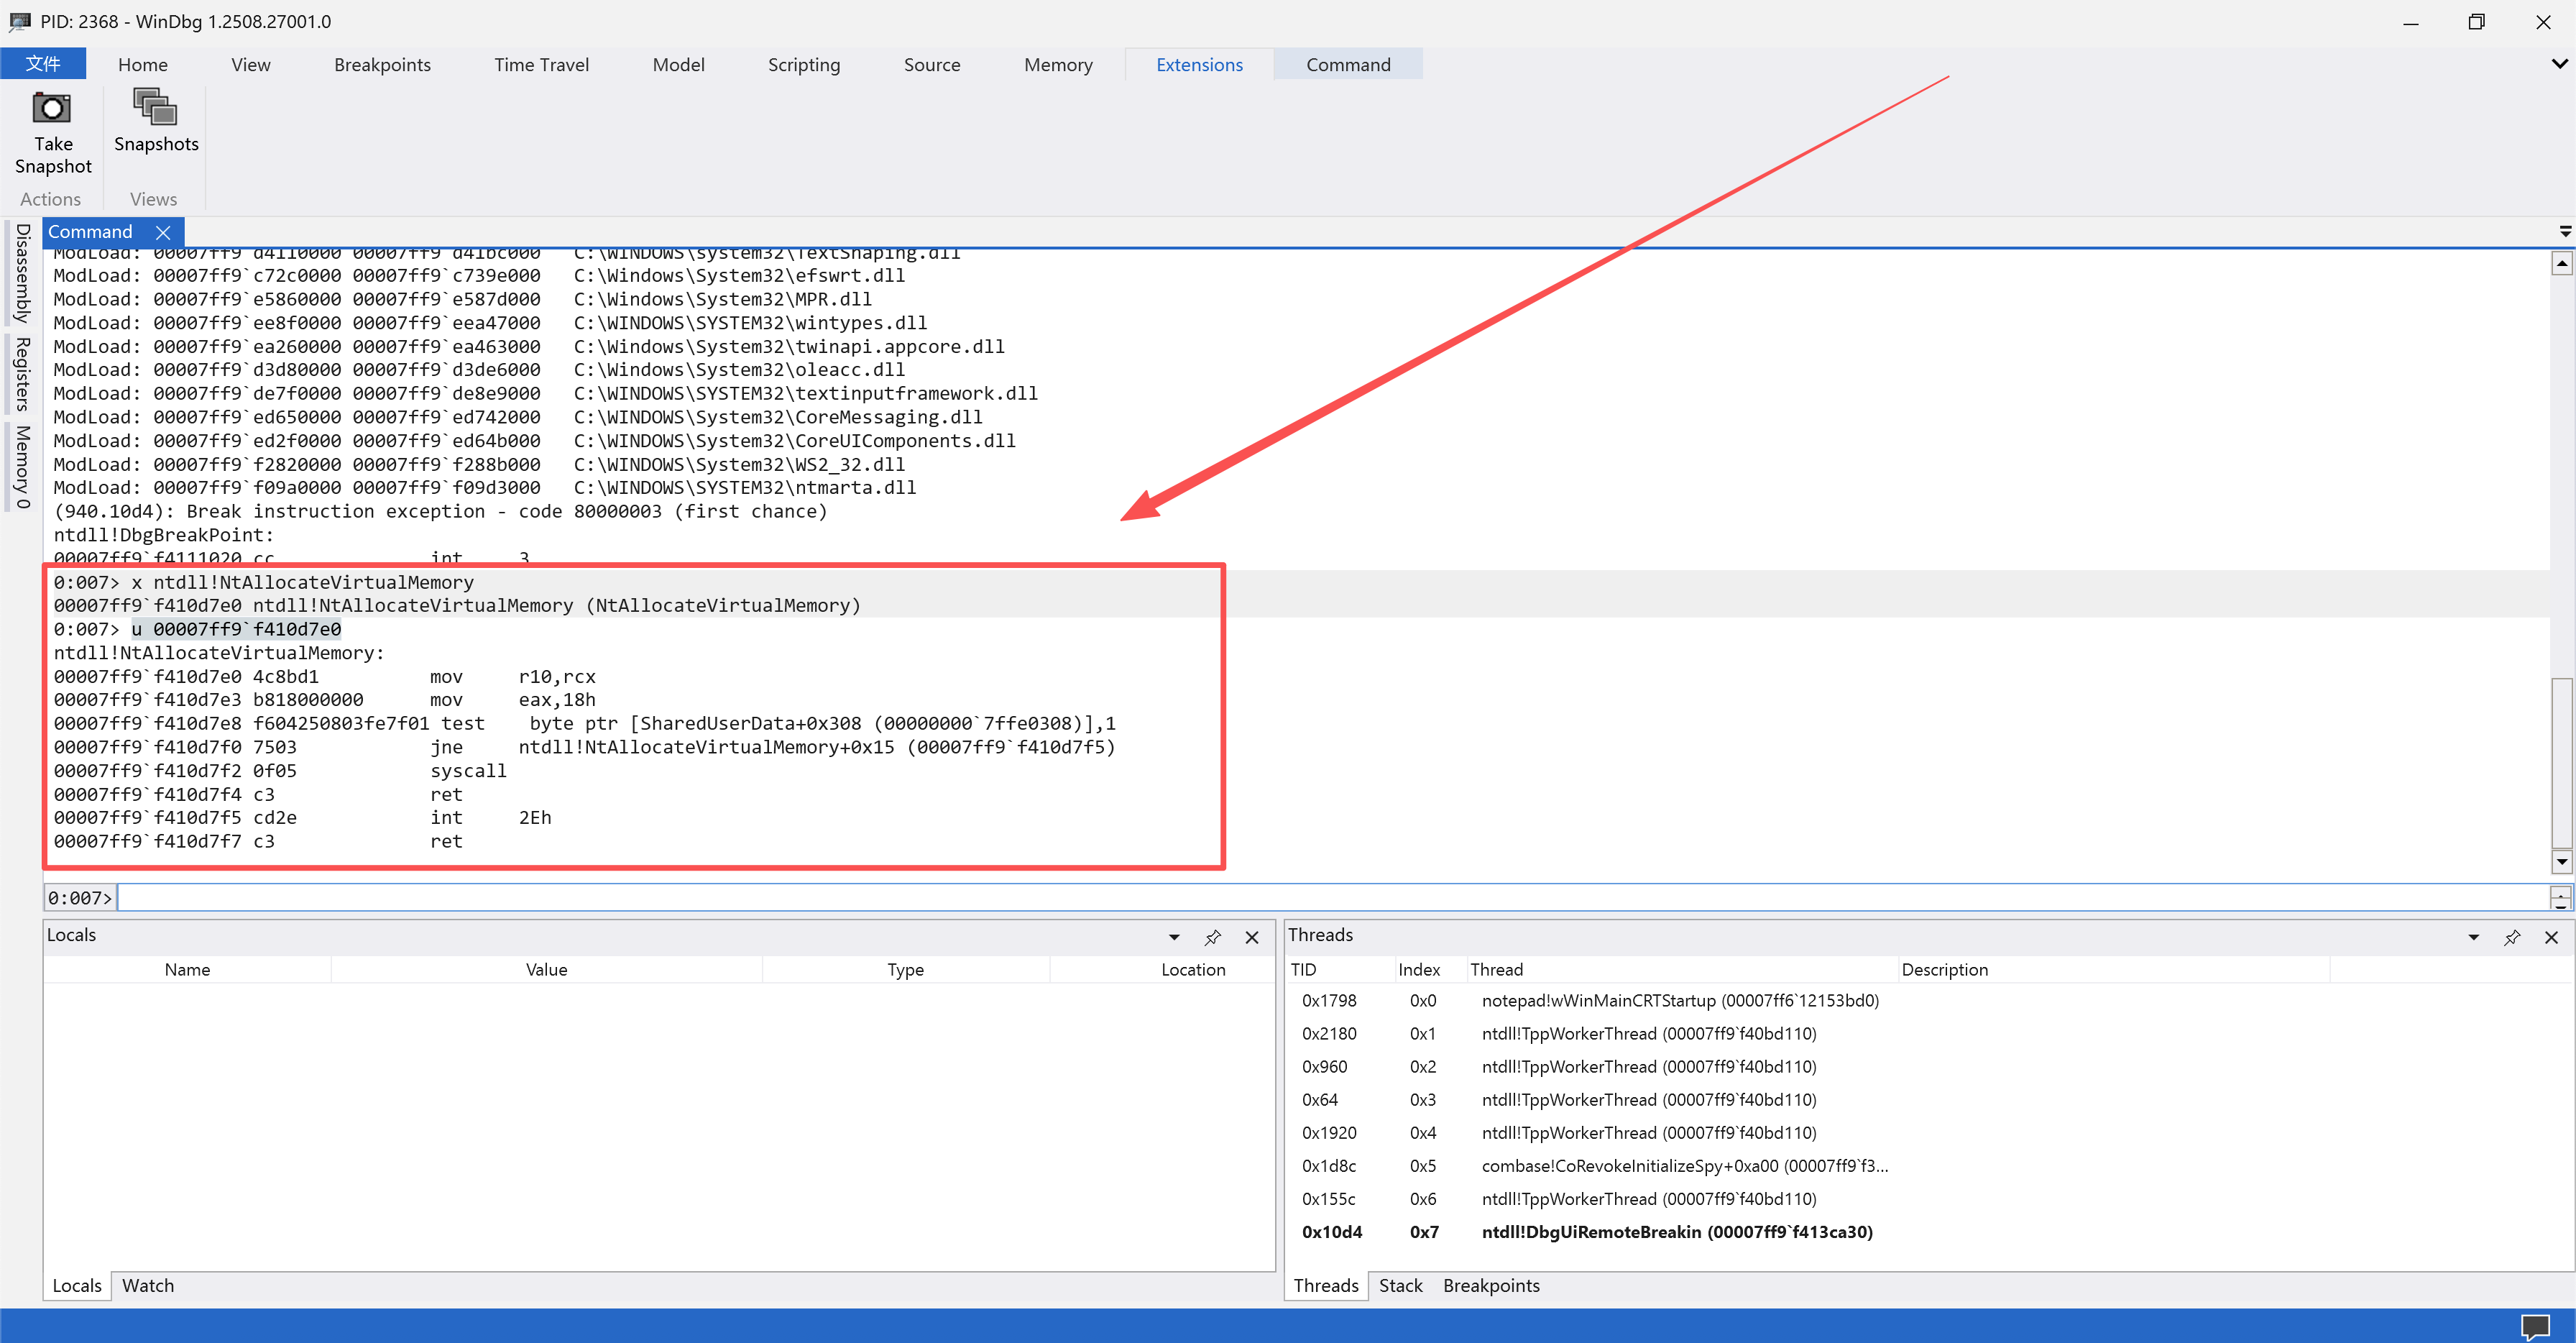Pin the Threads panel
Image resolution: width=2576 pixels, height=1343 pixels.
[2511, 937]
